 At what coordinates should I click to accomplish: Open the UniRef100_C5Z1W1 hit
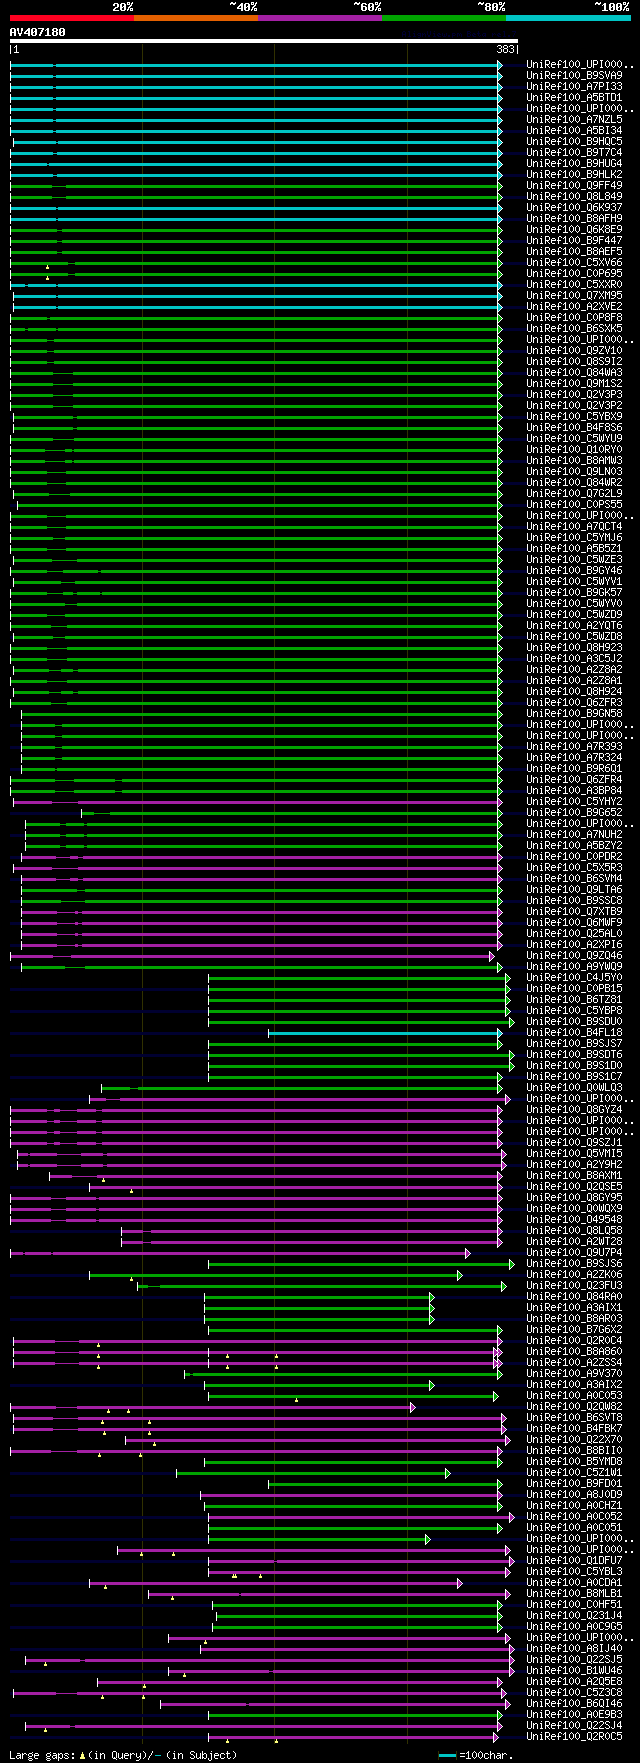tap(574, 1472)
